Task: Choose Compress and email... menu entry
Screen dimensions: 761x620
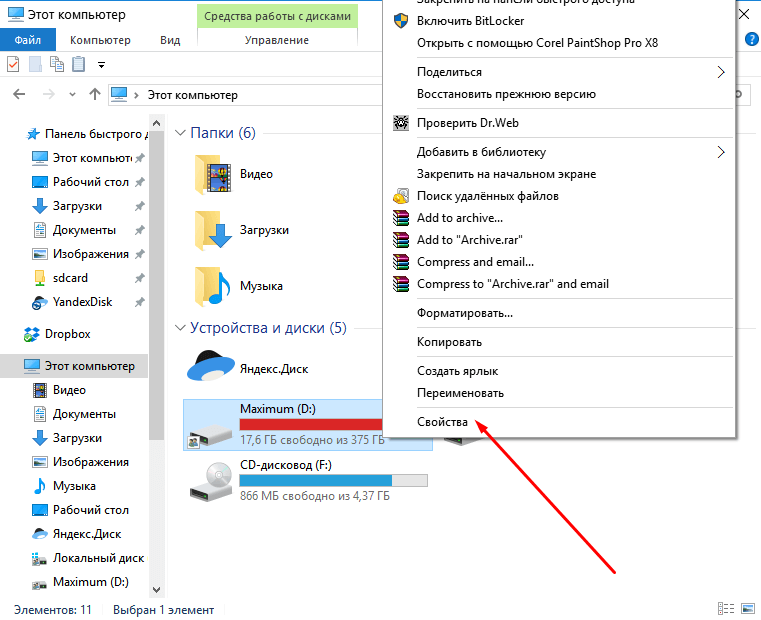Action: click(558, 262)
